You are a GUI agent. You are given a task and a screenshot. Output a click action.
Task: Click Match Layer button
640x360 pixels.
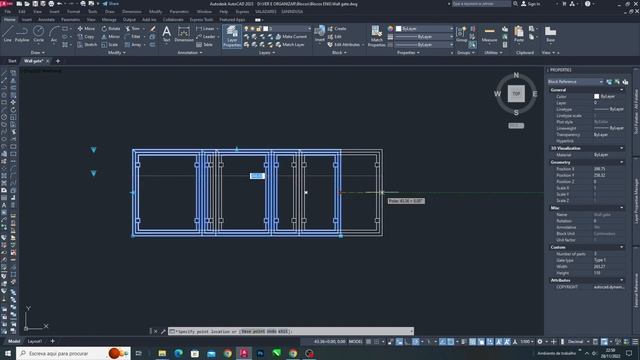pos(290,44)
